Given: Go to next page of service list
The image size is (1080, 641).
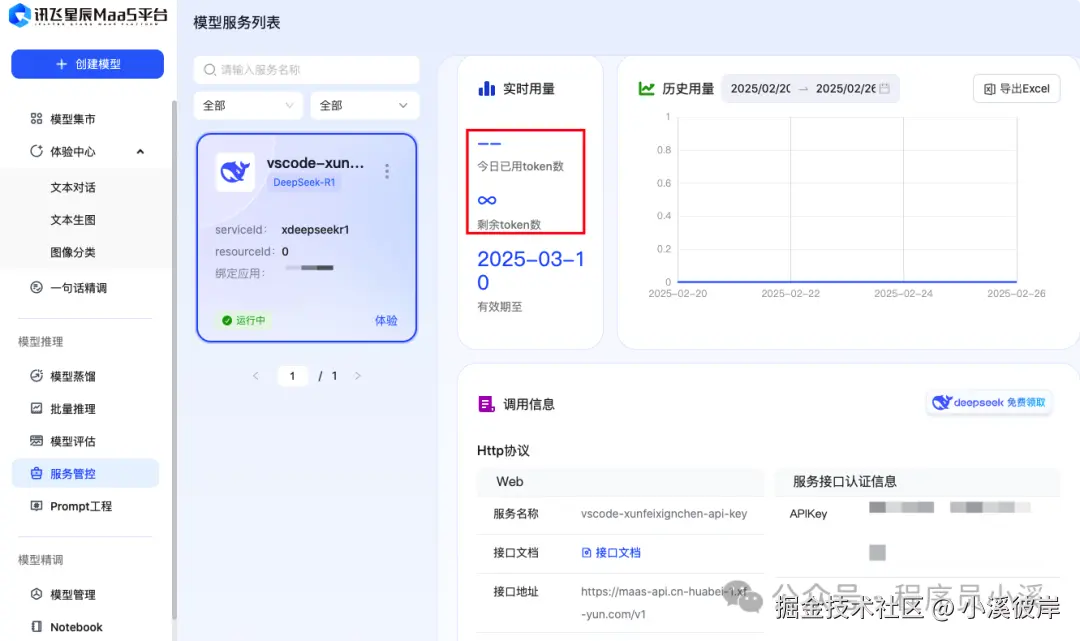Looking at the screenshot, I should coord(357,376).
